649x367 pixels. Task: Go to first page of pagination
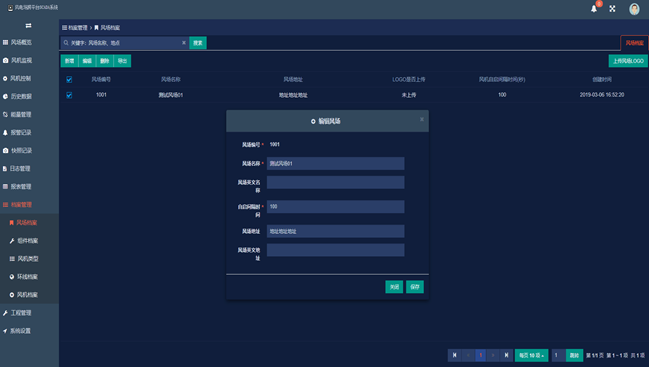[x=454, y=355]
